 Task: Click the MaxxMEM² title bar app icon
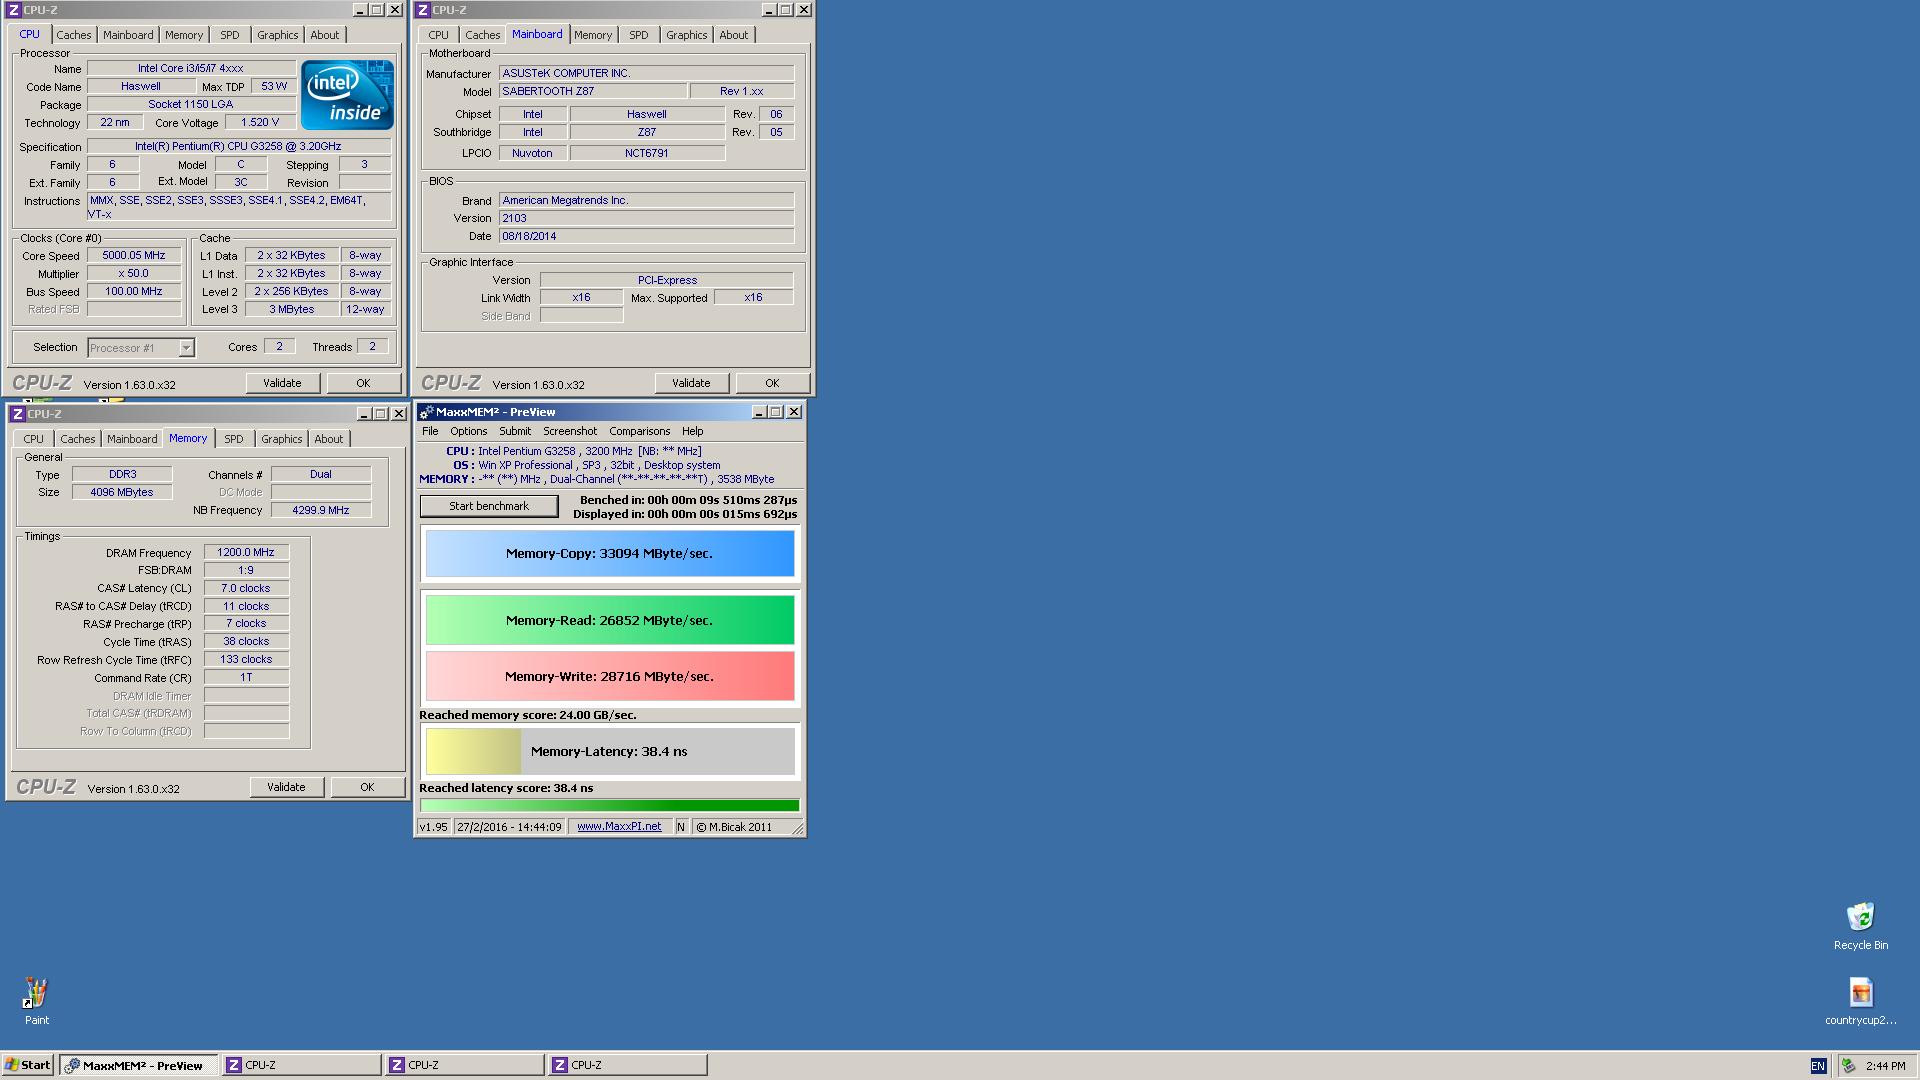pos(426,412)
